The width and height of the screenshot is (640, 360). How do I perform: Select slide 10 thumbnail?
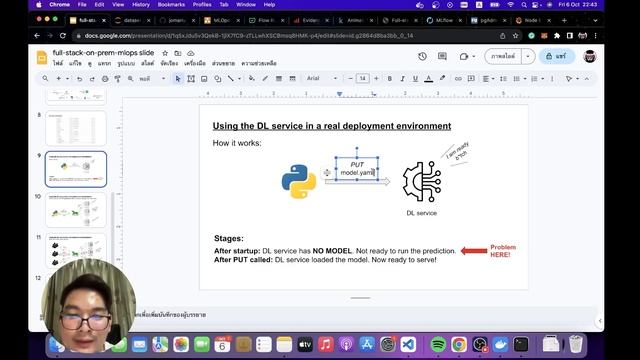(x=76, y=210)
